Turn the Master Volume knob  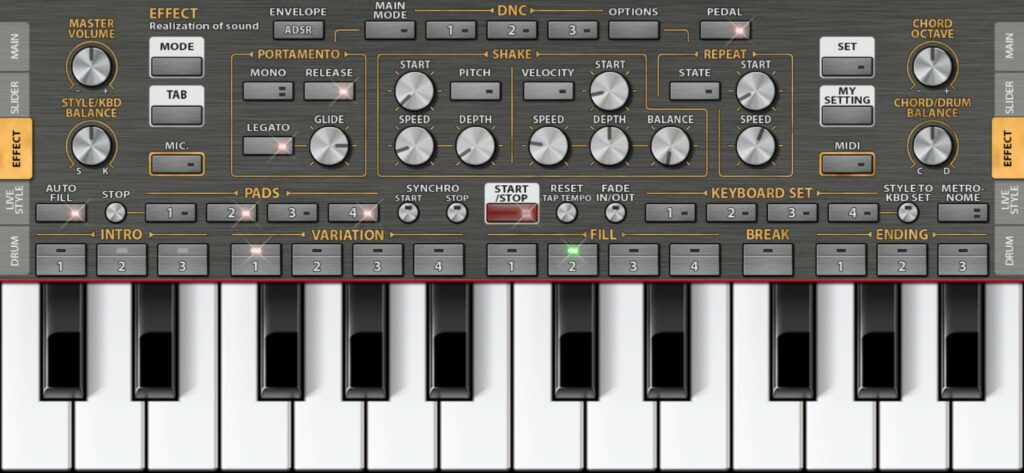(91, 67)
